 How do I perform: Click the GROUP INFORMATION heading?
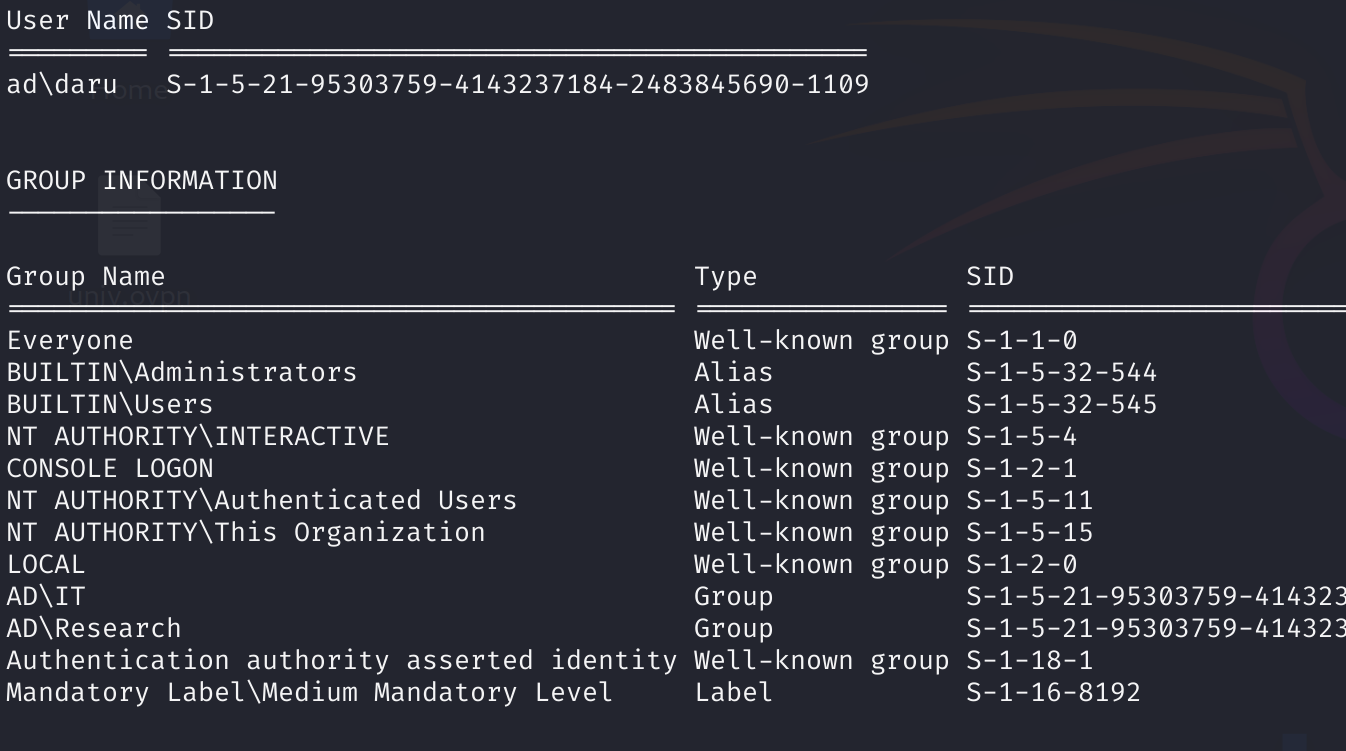142,181
